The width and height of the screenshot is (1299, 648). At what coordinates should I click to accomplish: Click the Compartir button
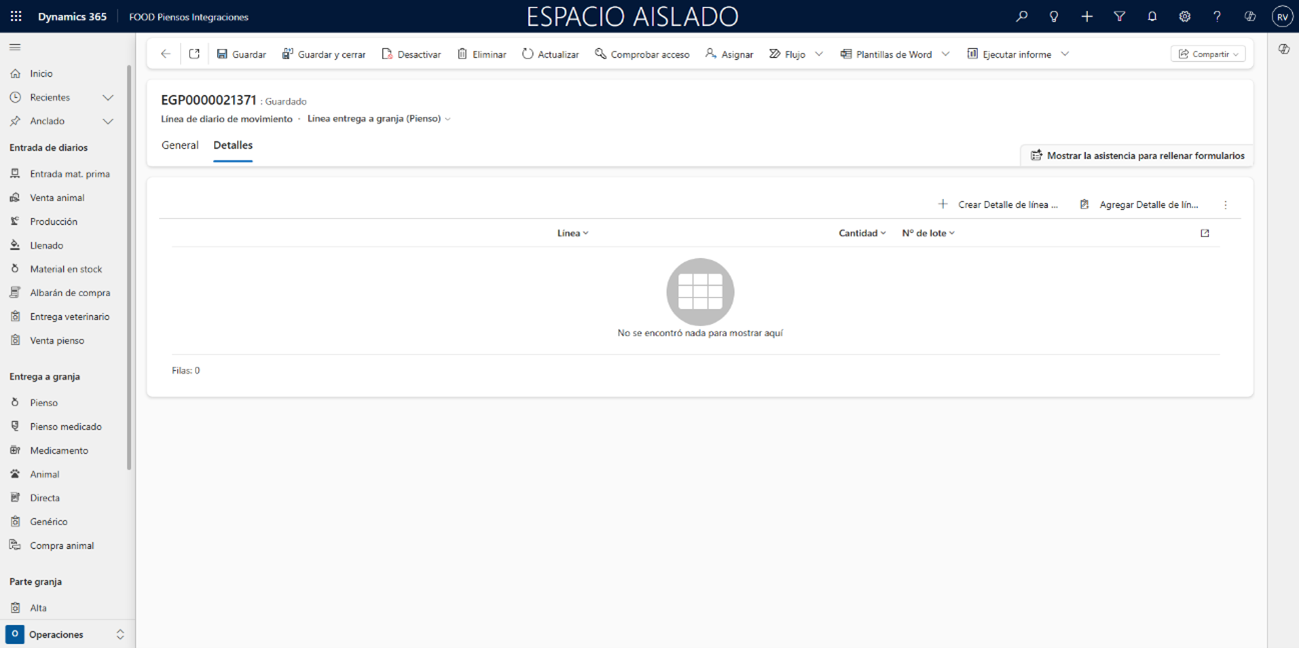click(1208, 54)
